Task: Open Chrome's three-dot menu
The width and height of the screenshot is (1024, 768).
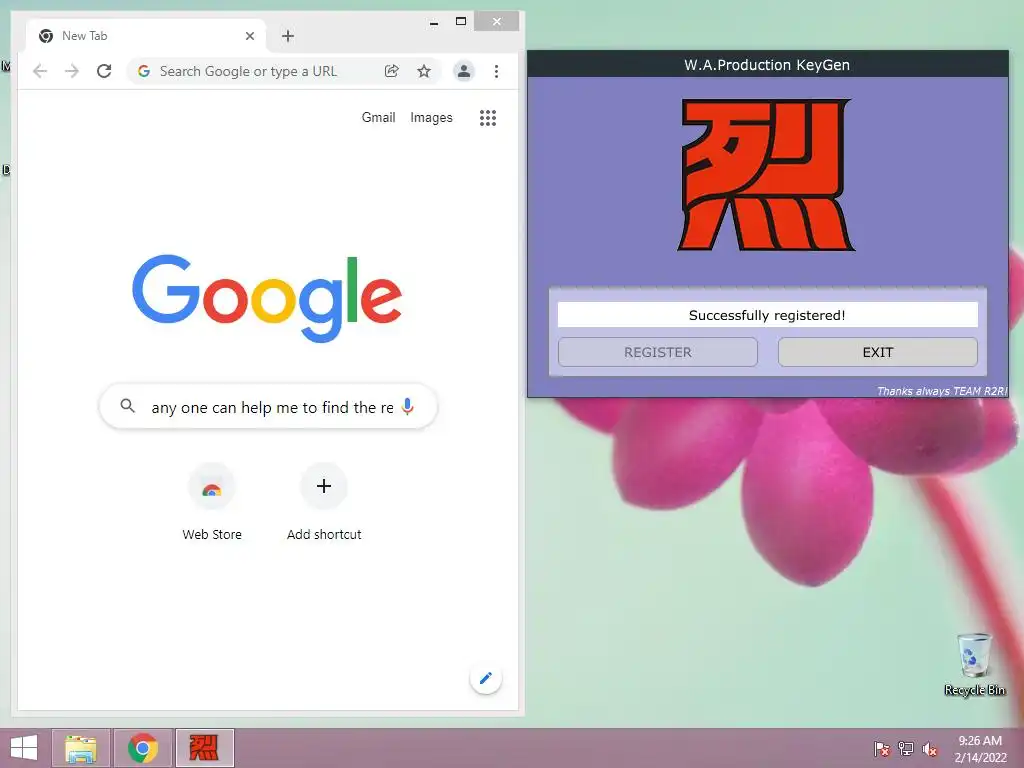Action: pos(496,71)
